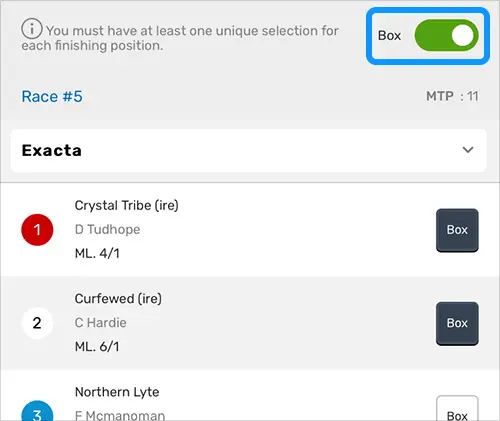Tap blue saddle cloth number 3 icon
The image size is (500, 421).
click(x=37, y=412)
